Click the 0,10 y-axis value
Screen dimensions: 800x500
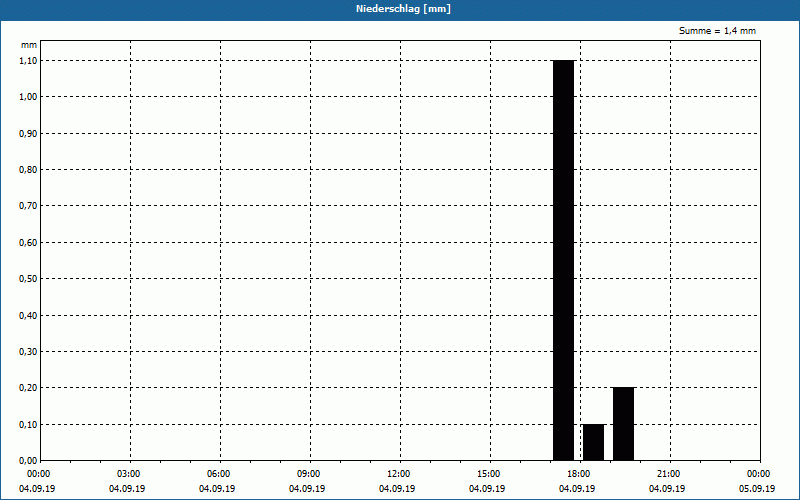click(28, 424)
